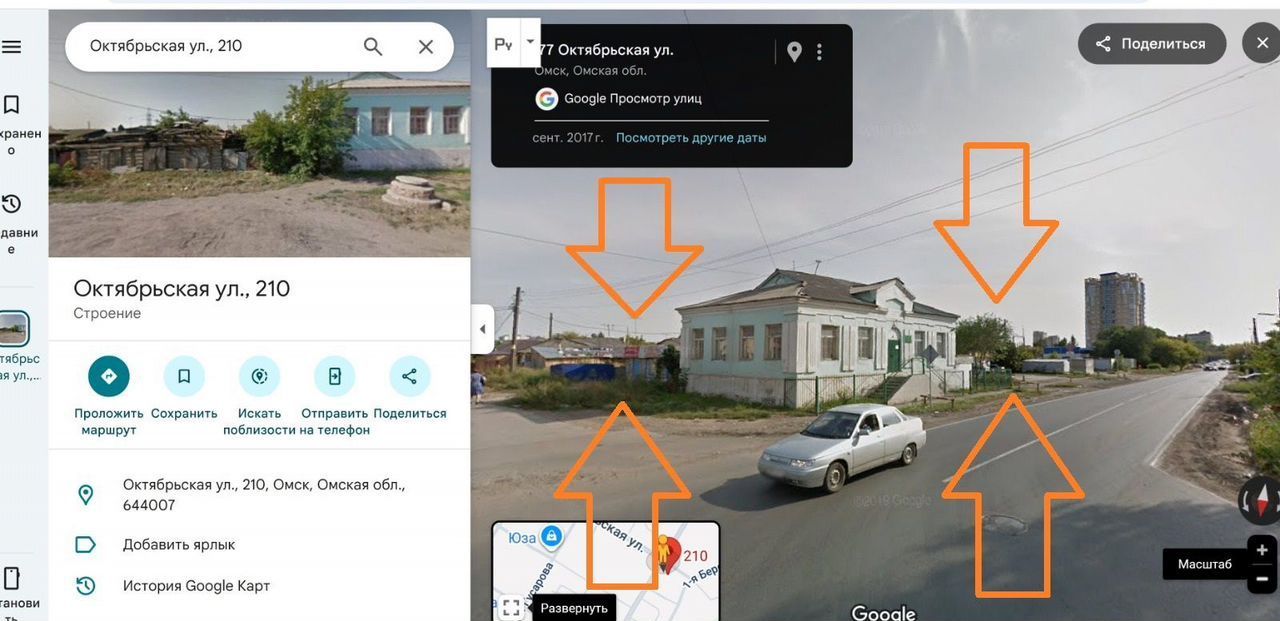Click the Искать поблизости icon

tap(259, 376)
